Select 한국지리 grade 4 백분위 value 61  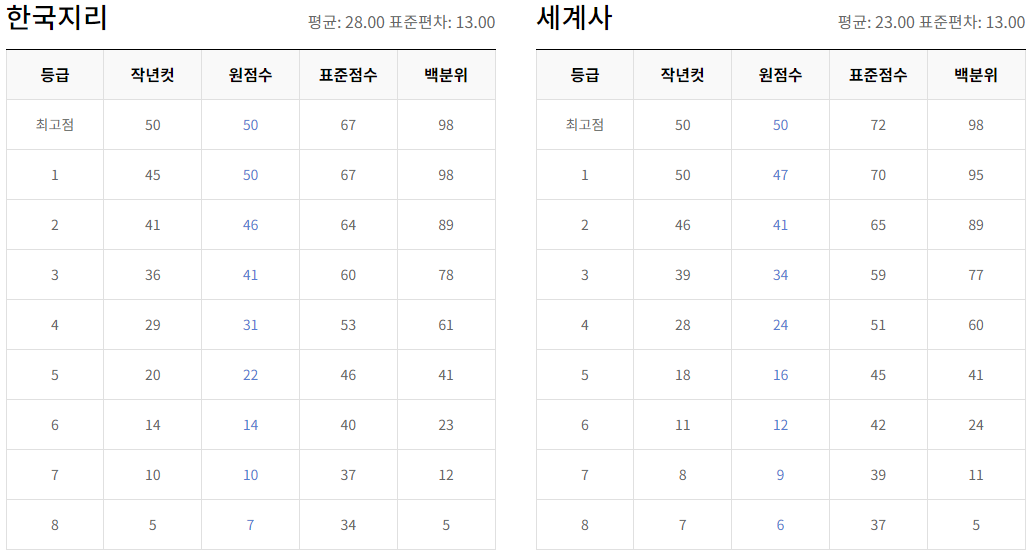[x=446, y=325]
